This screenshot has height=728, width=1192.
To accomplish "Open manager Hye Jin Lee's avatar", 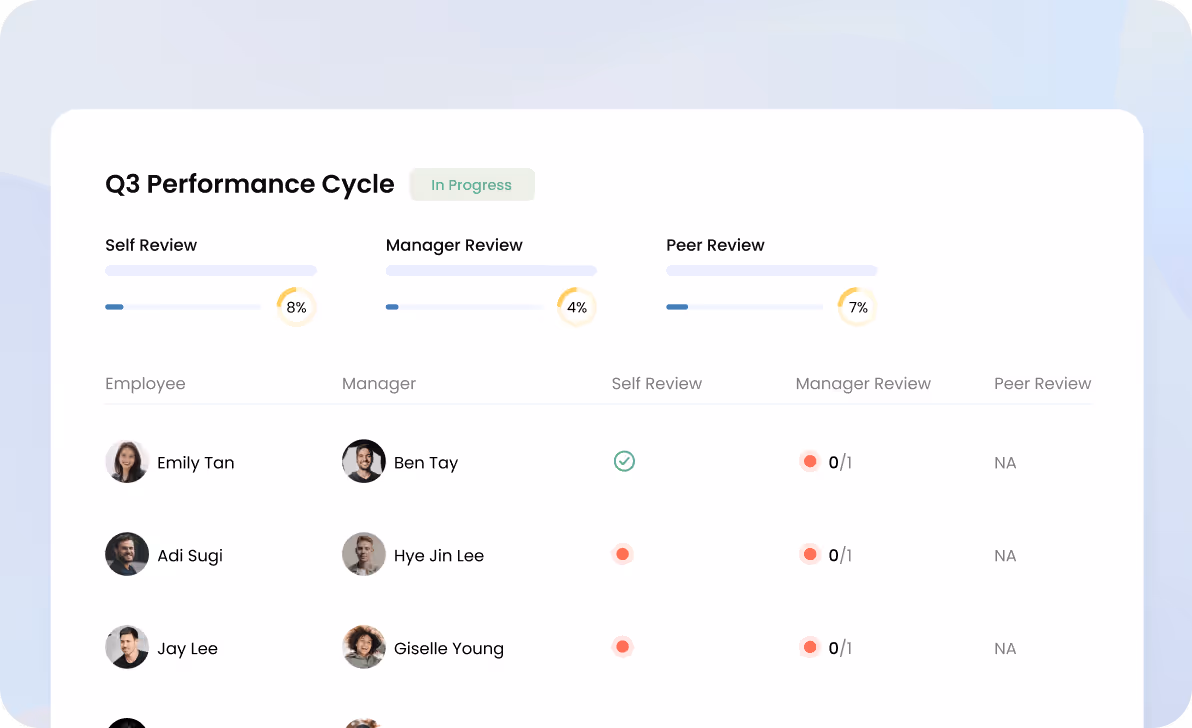I will coord(364,554).
